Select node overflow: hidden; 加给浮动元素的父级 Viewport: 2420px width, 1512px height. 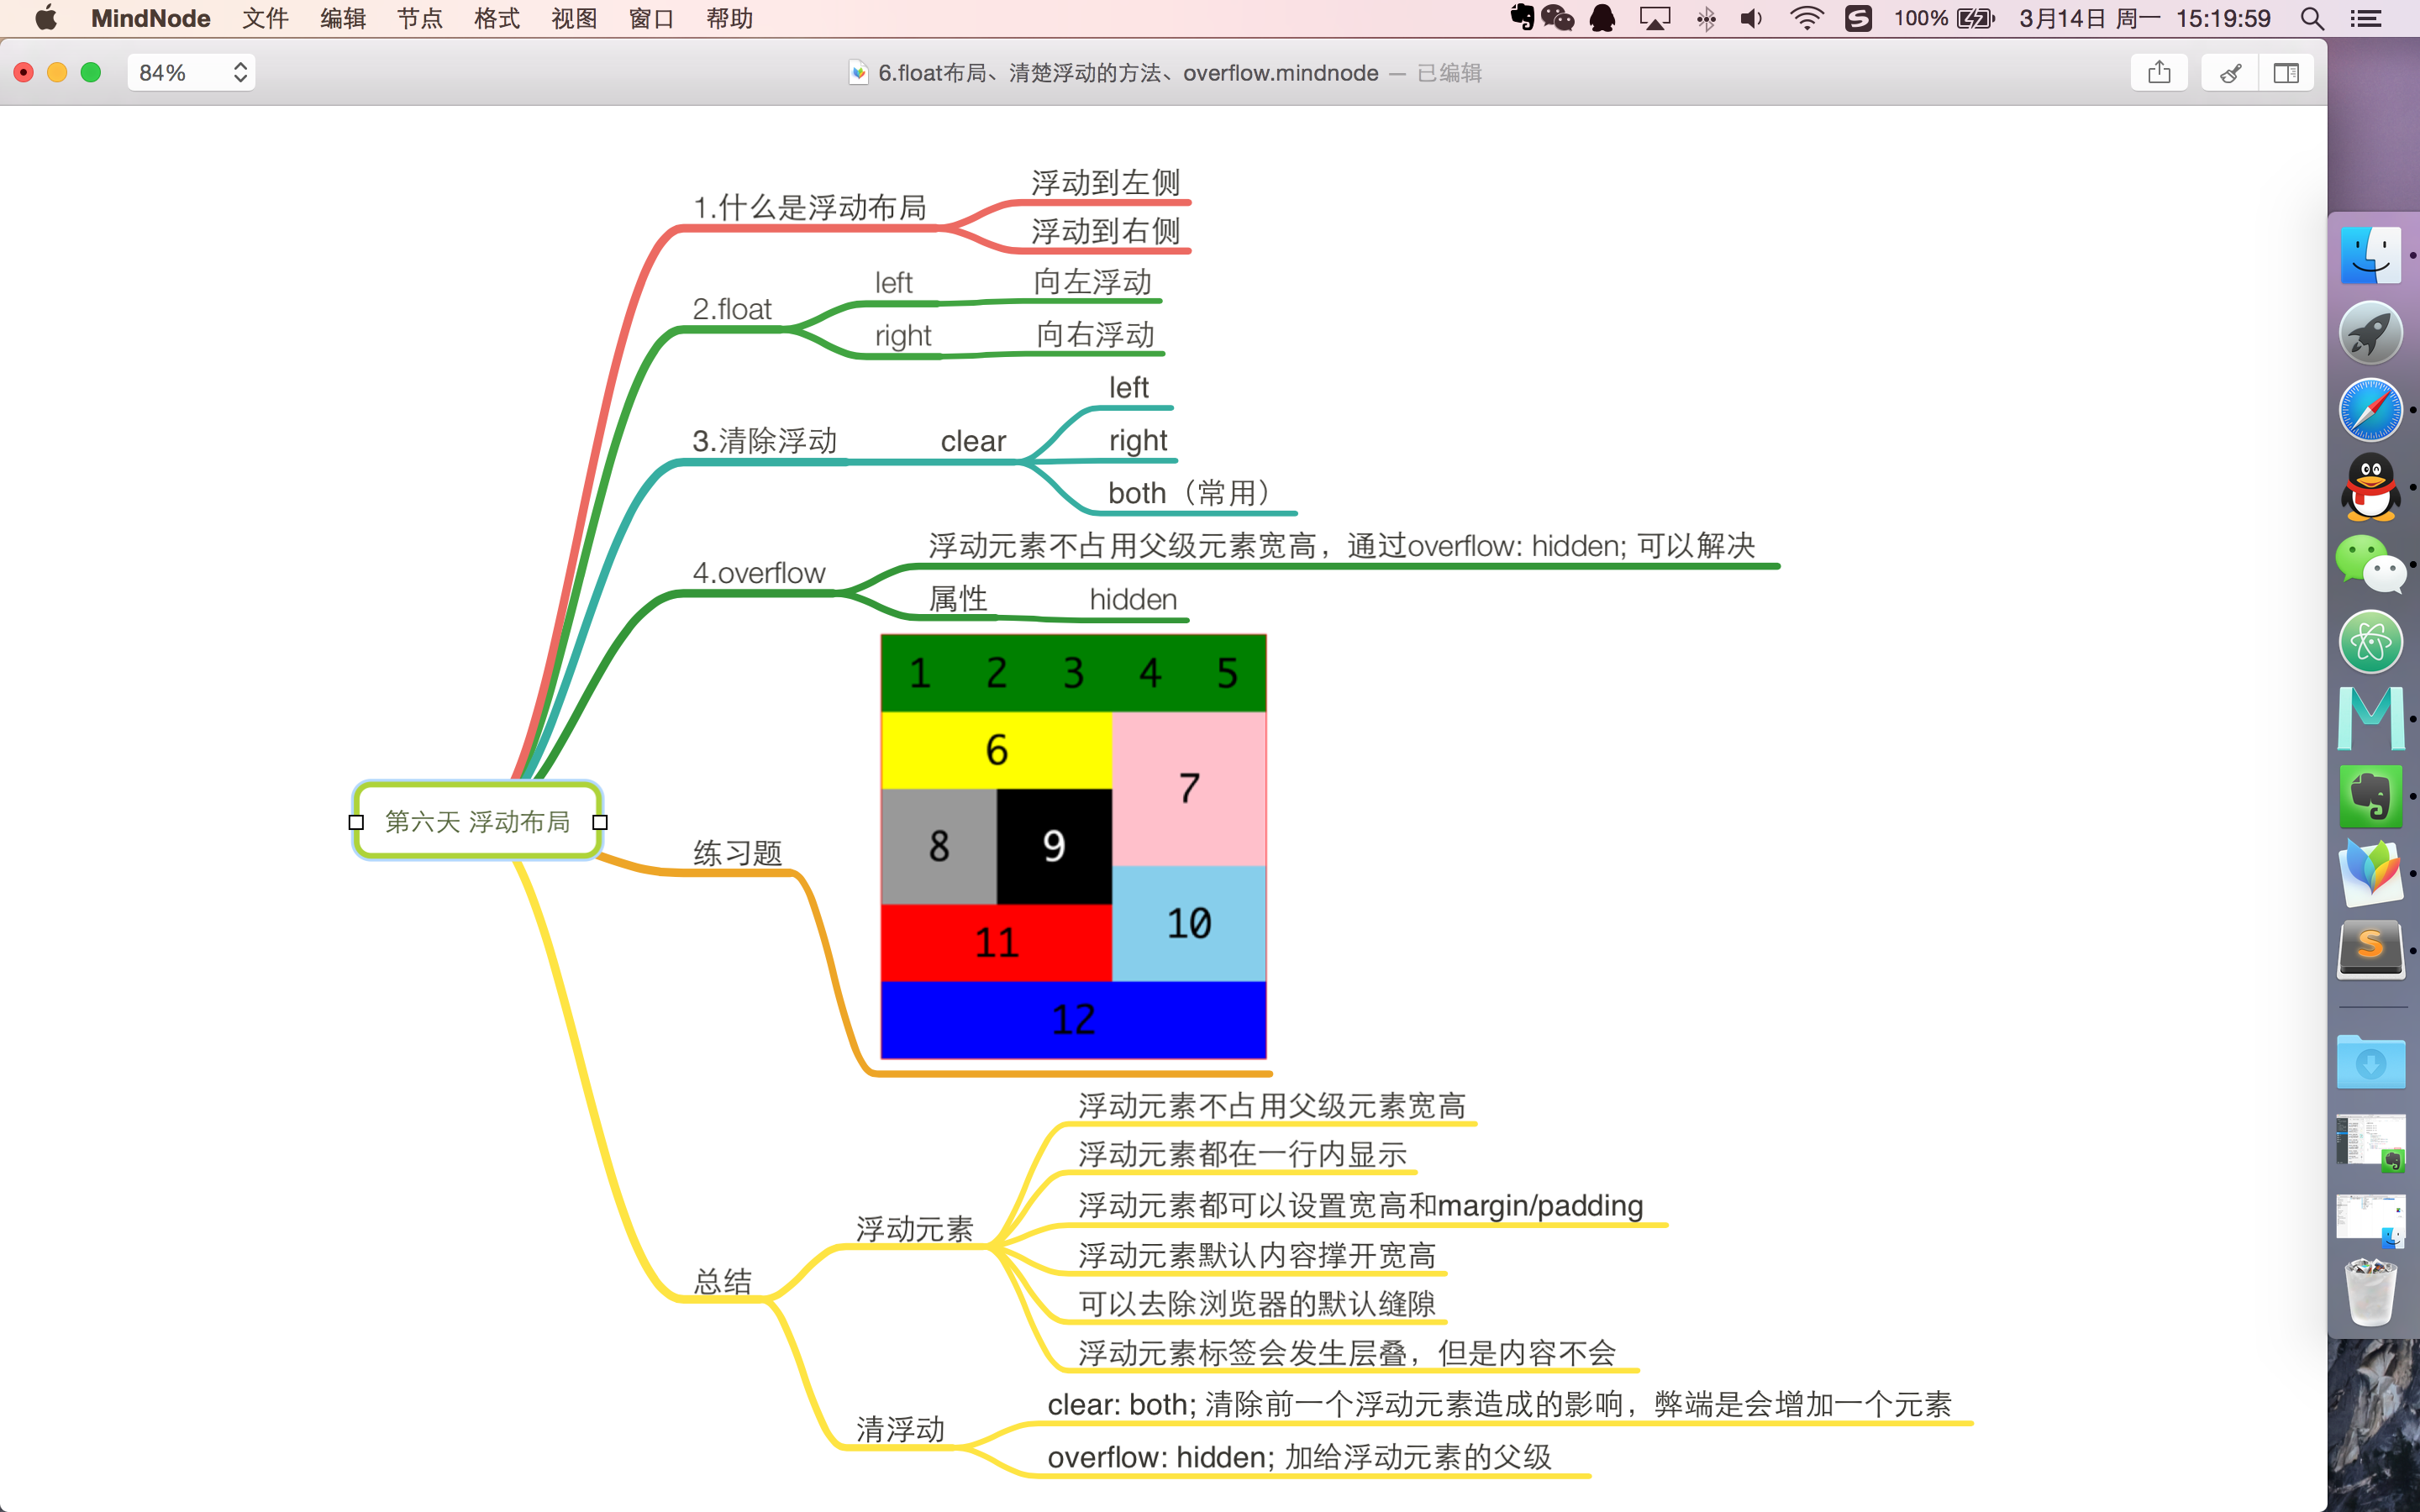click(1299, 1457)
